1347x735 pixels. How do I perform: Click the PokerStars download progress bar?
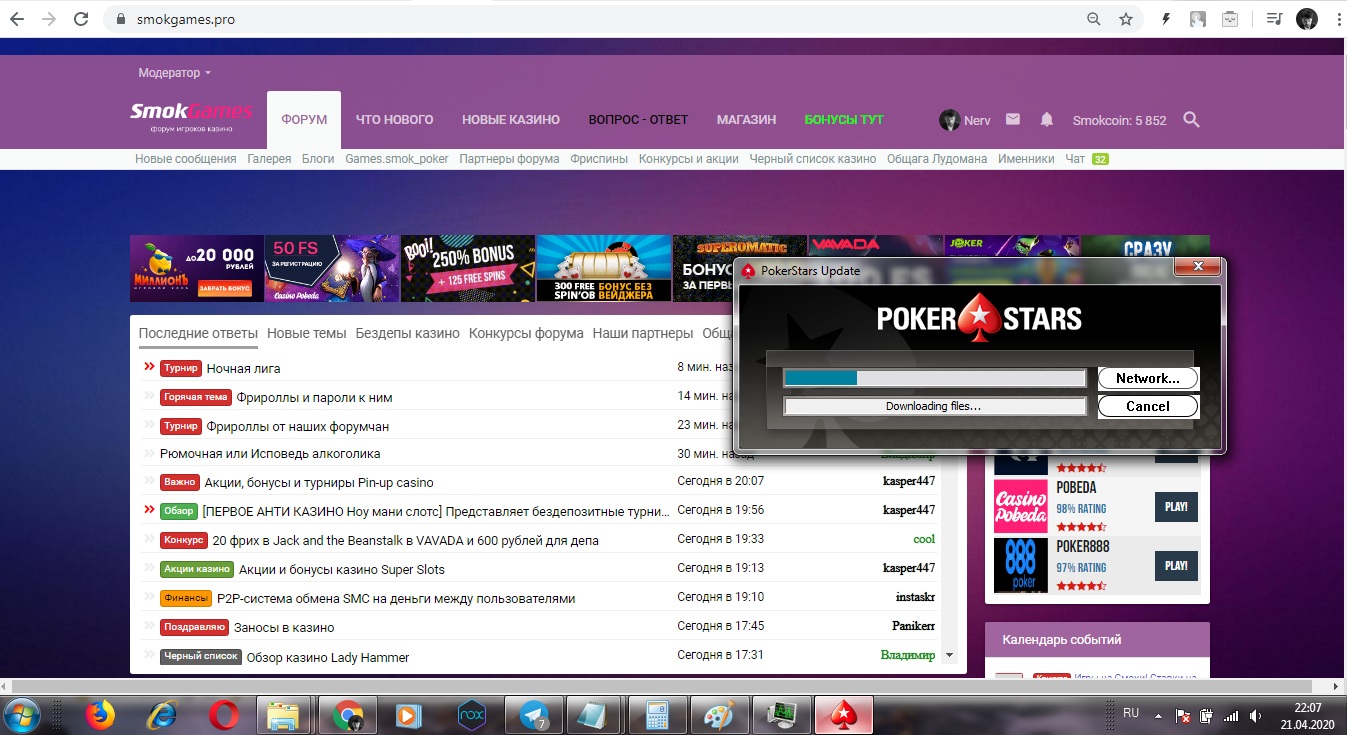point(935,378)
